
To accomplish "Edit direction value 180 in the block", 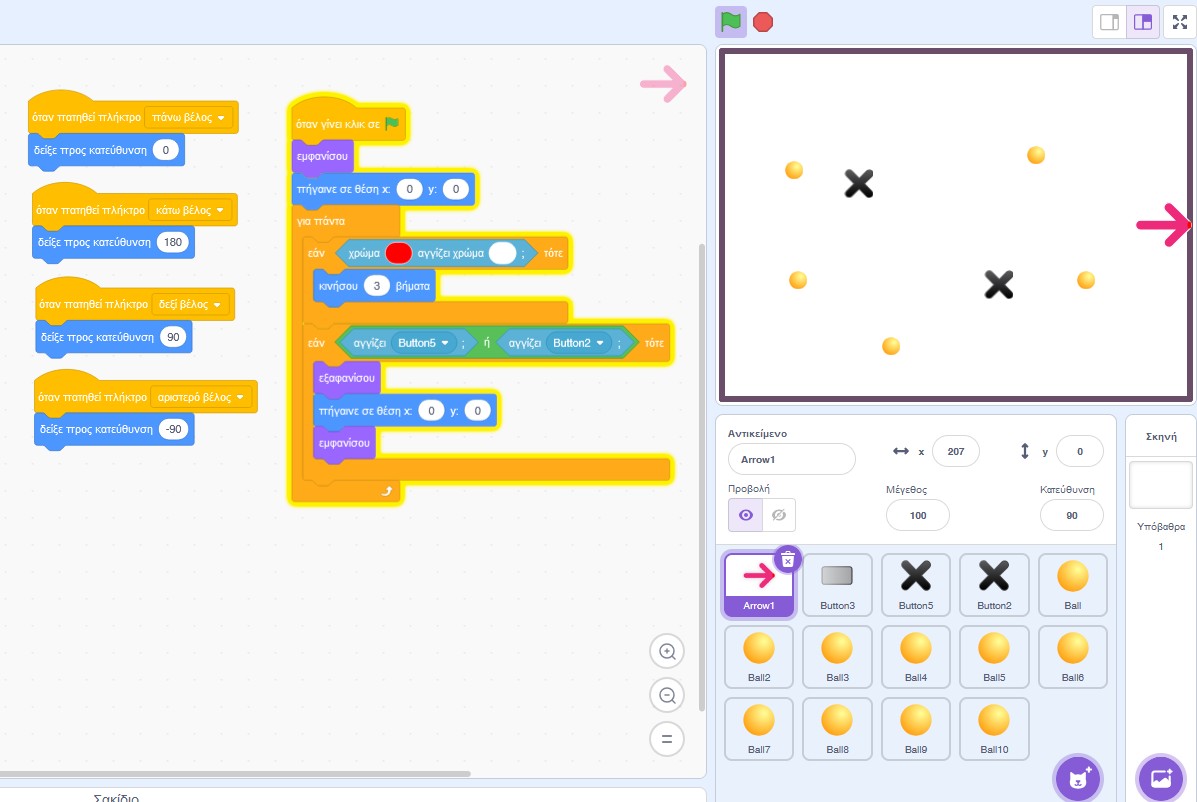I will point(173,243).
